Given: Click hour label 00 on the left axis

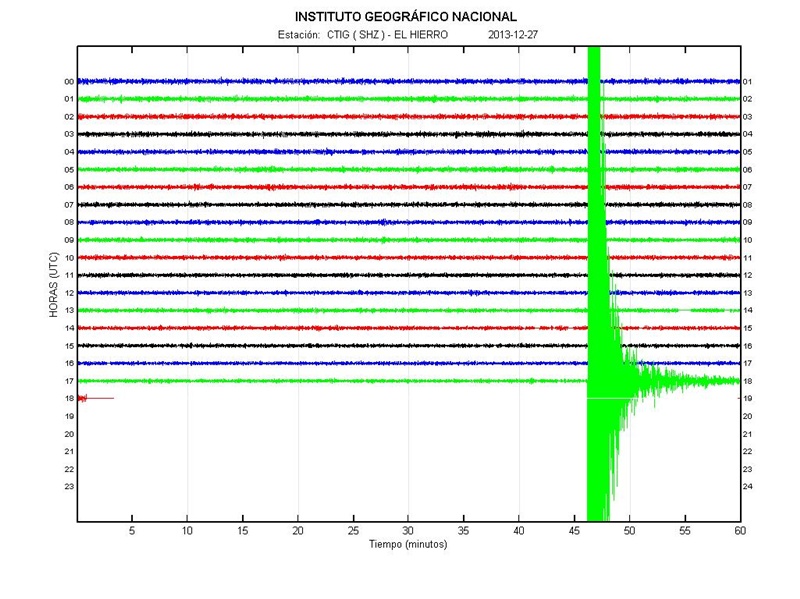Looking at the screenshot, I should tap(69, 82).
